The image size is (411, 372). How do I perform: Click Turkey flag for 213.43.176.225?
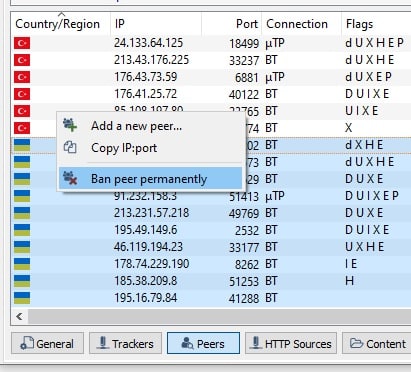pyautogui.click(x=22, y=60)
